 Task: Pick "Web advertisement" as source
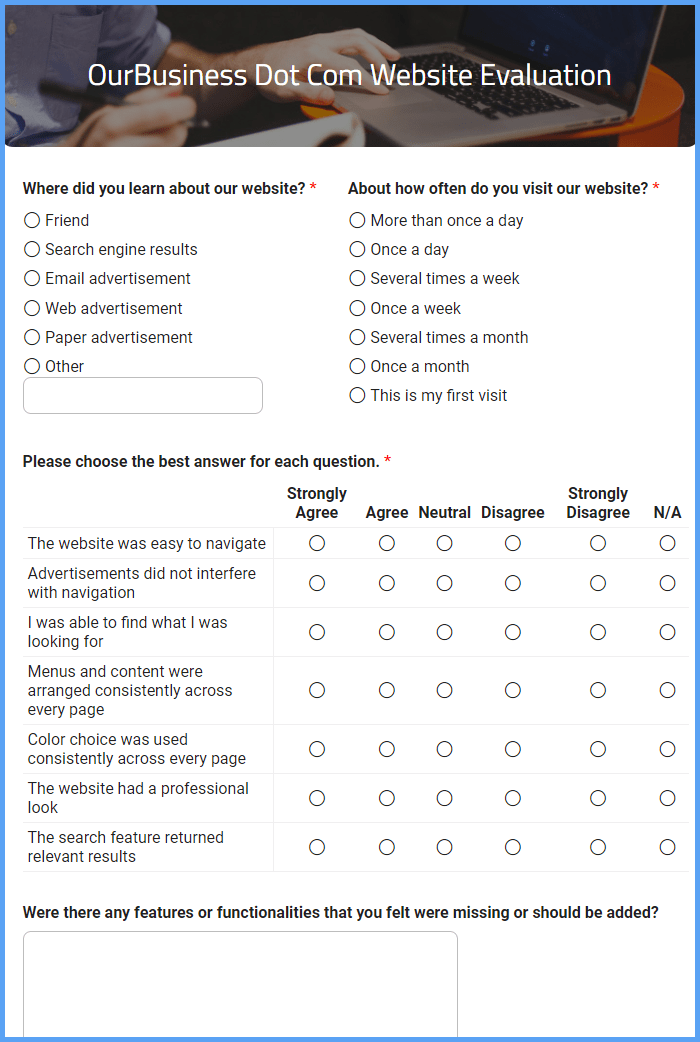(x=32, y=309)
